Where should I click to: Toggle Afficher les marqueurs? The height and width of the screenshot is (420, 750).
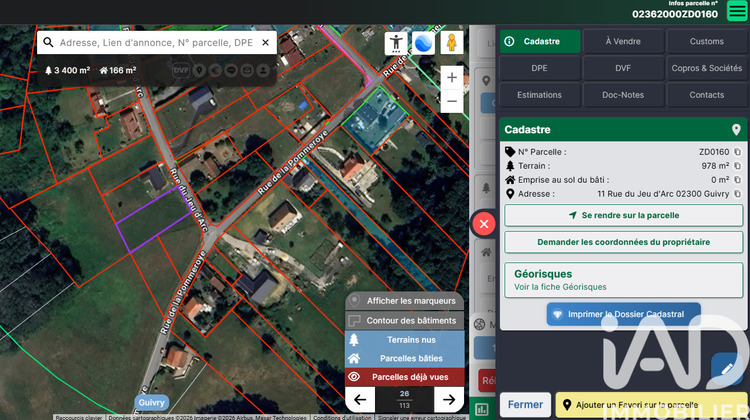coord(405,301)
